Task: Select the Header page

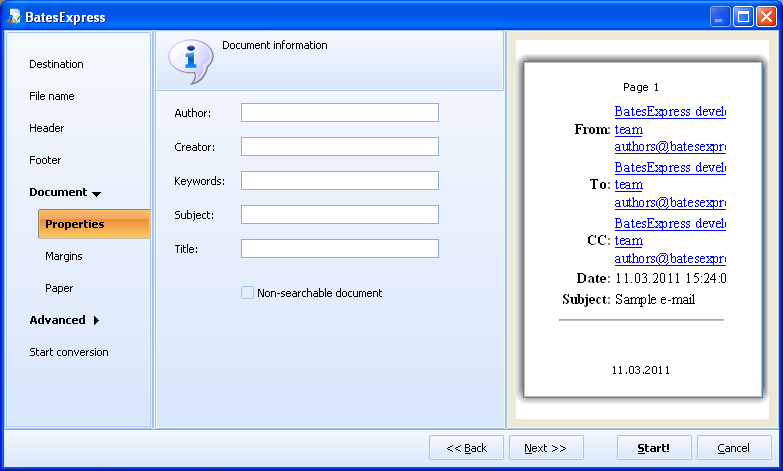Action: (x=46, y=128)
